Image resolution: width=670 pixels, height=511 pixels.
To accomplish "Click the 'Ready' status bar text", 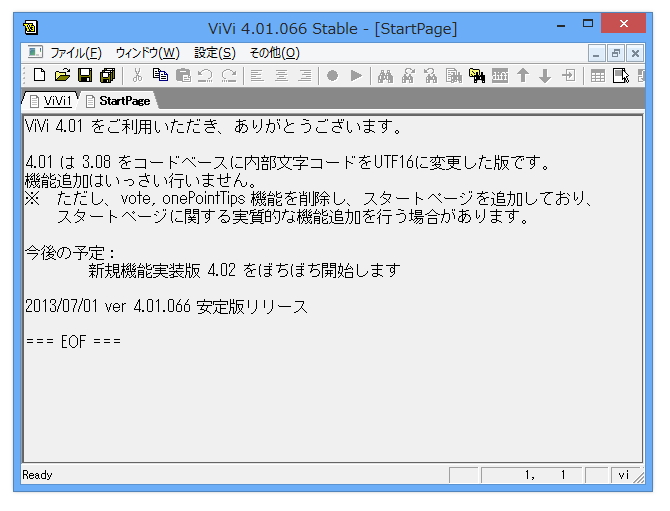I will point(37,475).
